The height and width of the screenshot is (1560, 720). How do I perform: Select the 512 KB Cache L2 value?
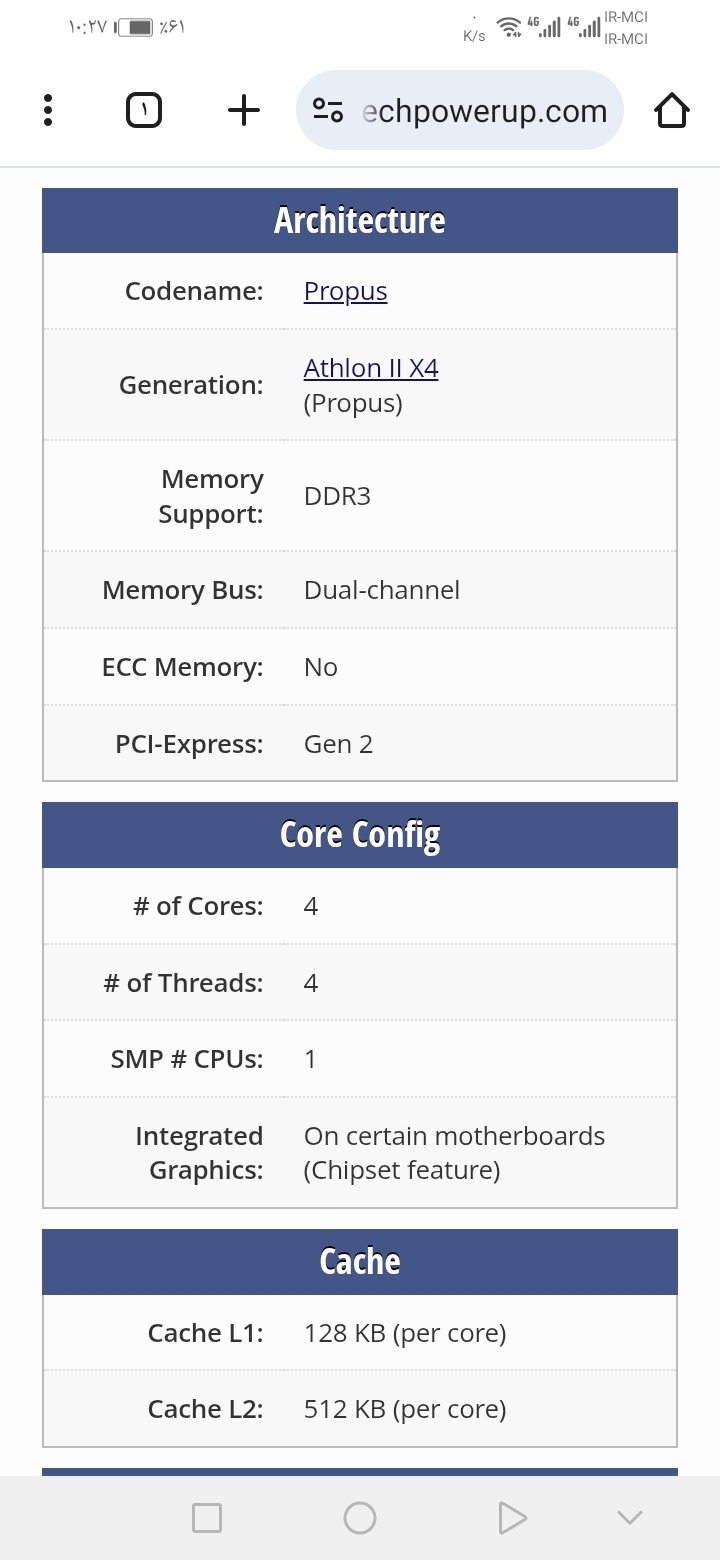[x=405, y=1409]
